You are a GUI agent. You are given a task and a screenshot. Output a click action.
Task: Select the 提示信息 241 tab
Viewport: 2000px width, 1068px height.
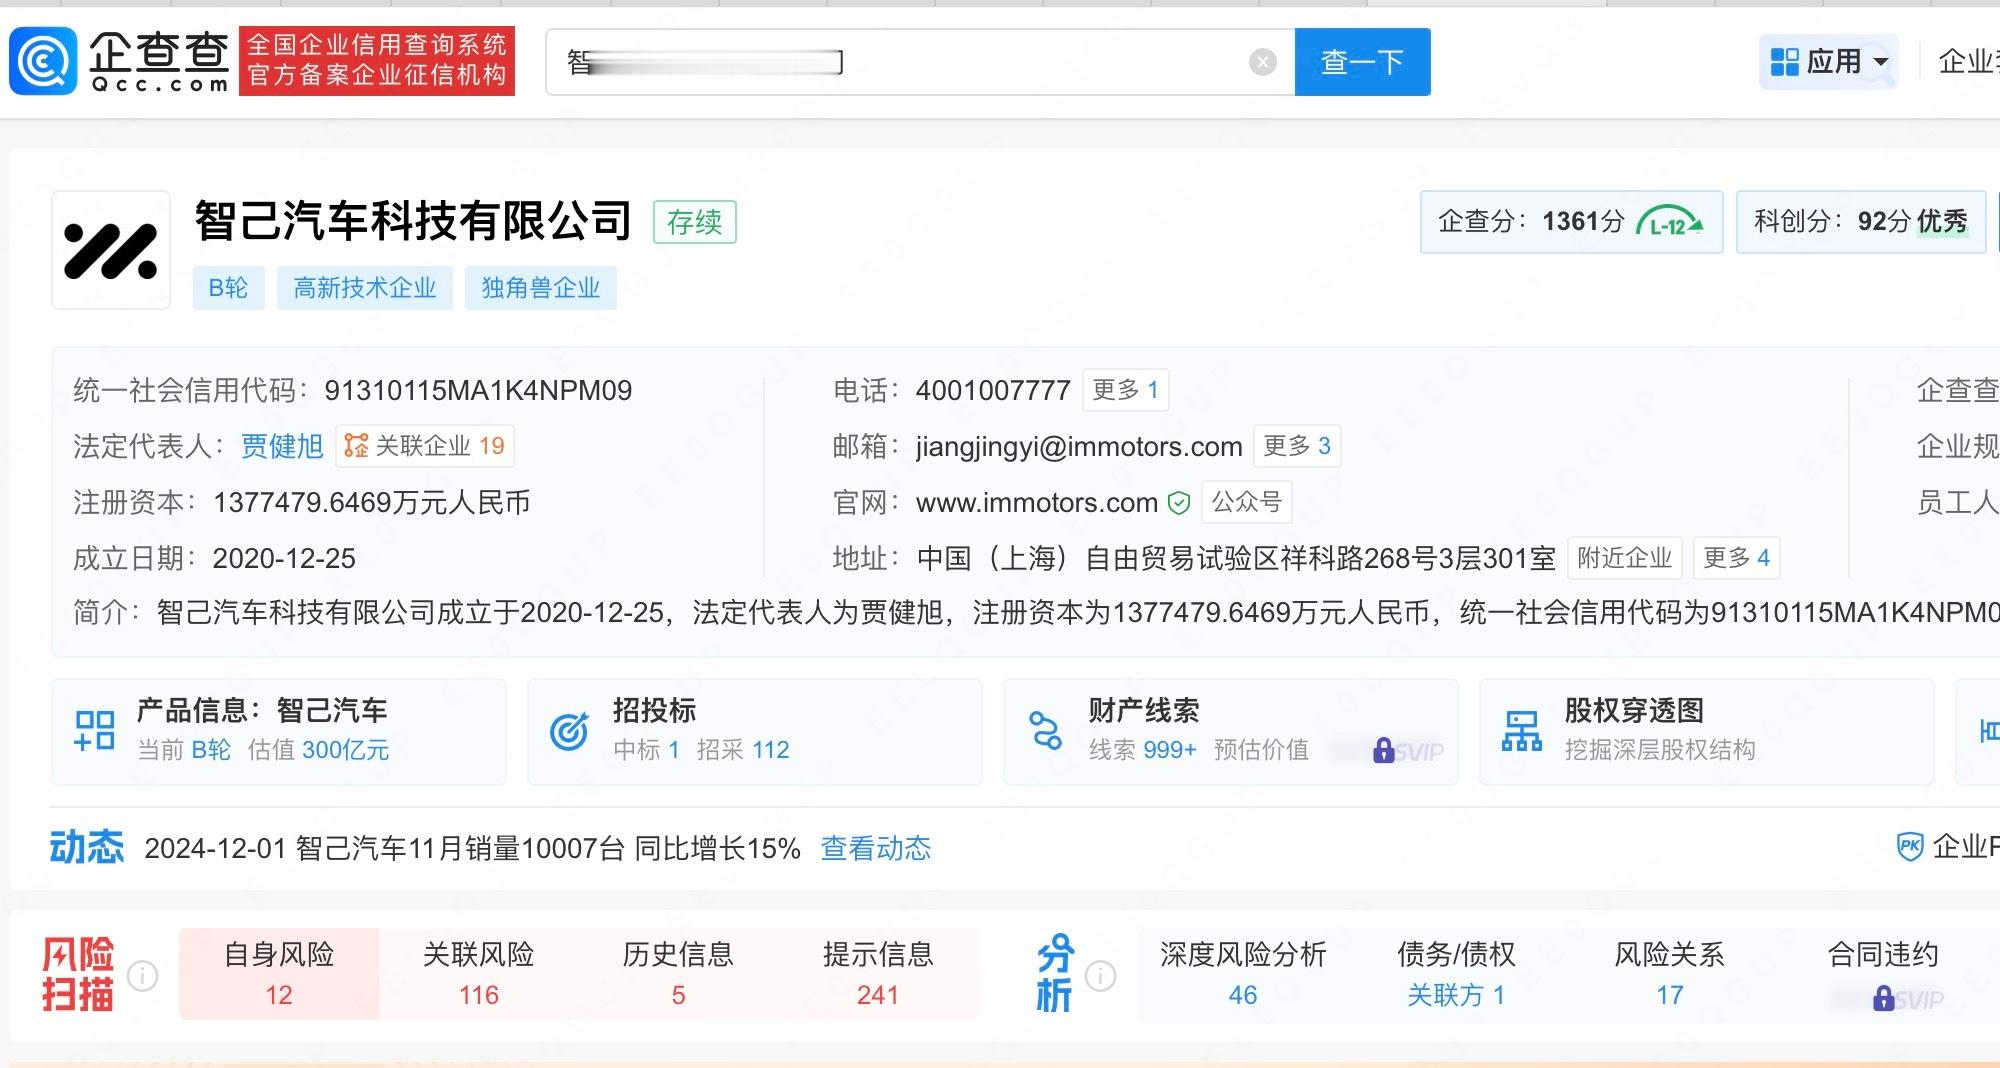click(878, 974)
